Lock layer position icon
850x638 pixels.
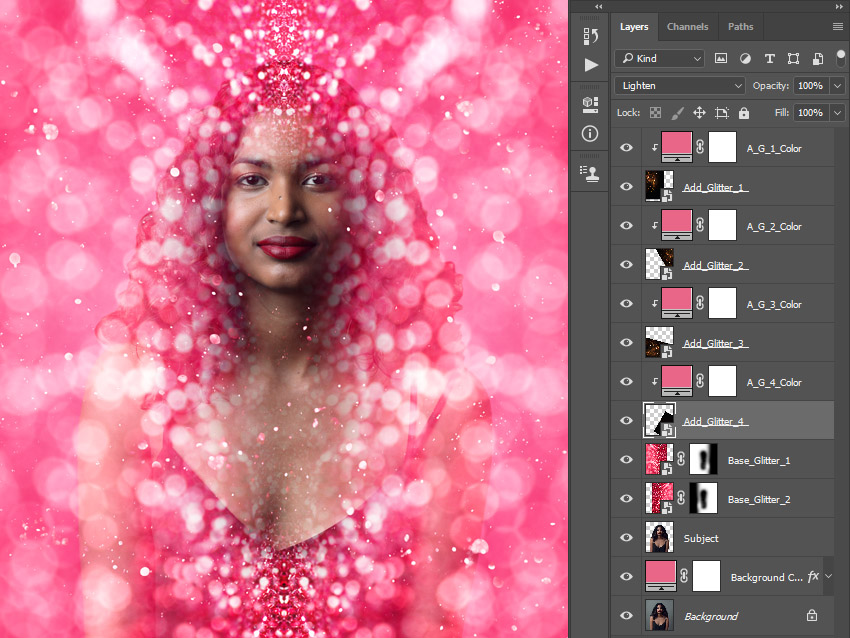point(699,113)
